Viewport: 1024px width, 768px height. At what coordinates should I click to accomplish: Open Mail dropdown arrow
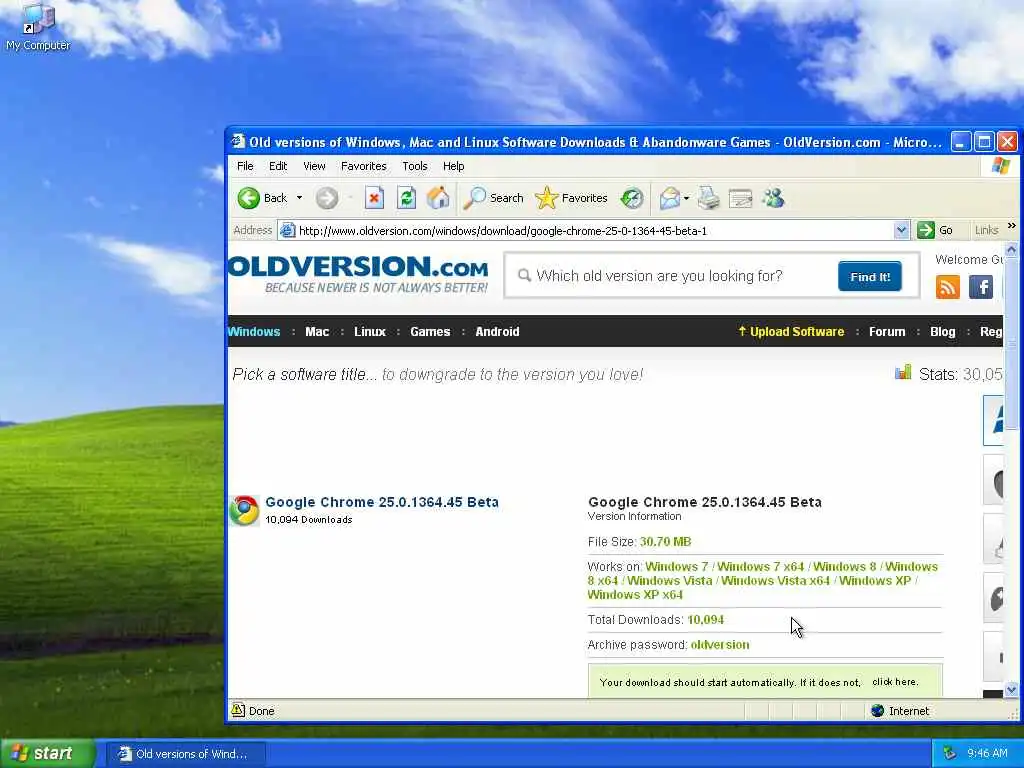click(x=686, y=198)
